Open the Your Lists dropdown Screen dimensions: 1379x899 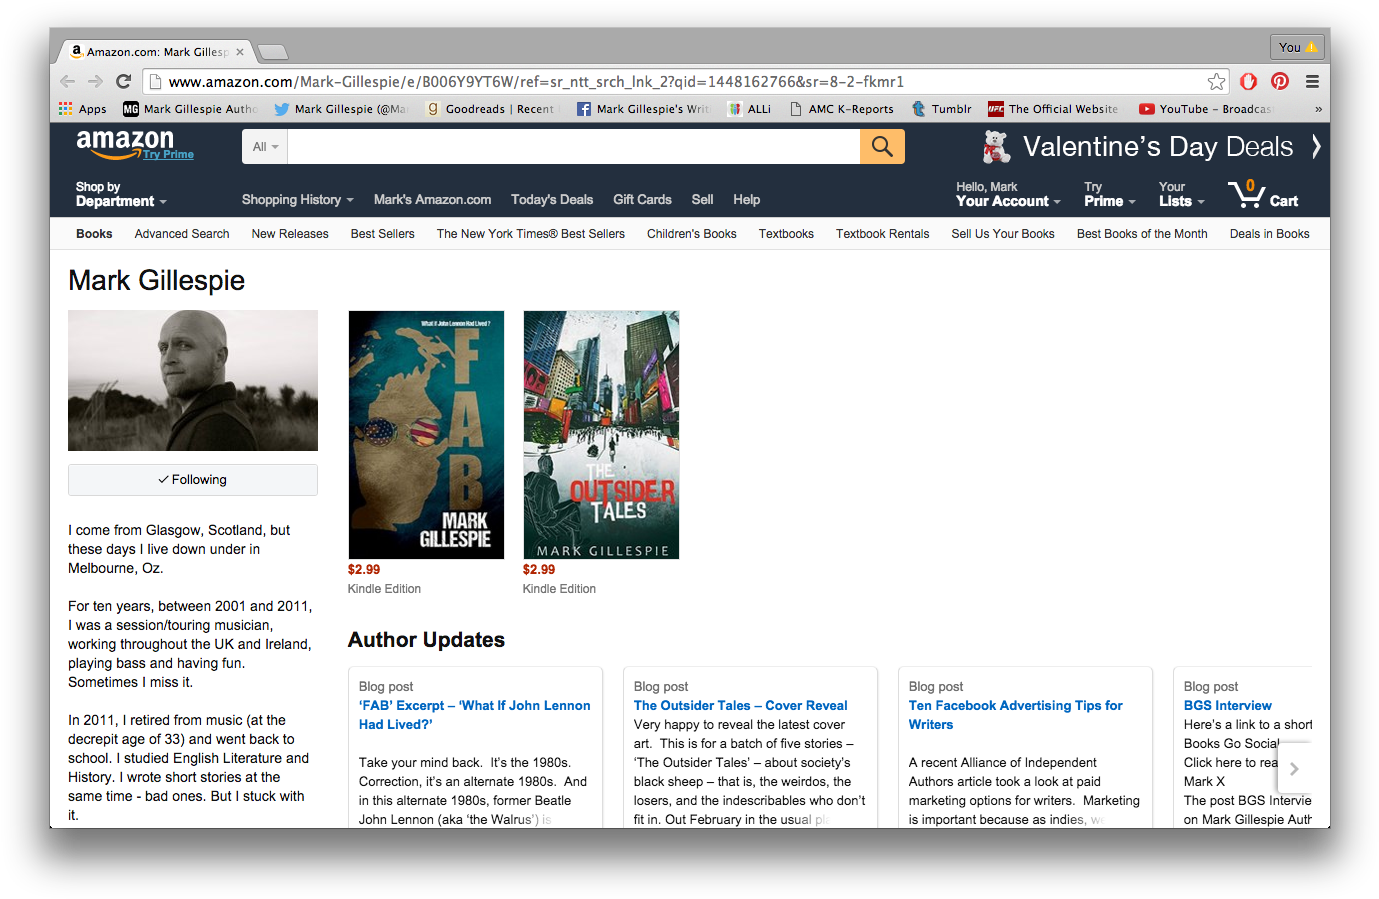pos(1180,194)
